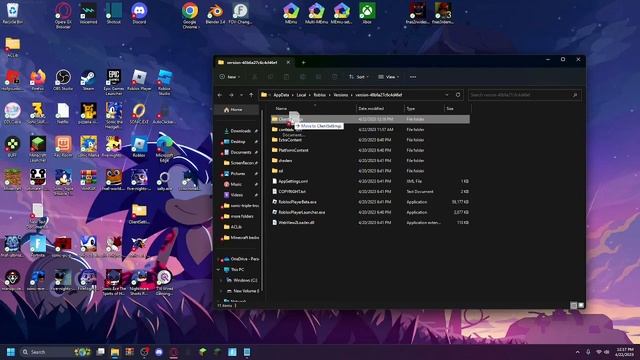This screenshot has height=360, width=640.
Task: Collapse the This PC tree node
Action: pyautogui.click(x=218, y=270)
